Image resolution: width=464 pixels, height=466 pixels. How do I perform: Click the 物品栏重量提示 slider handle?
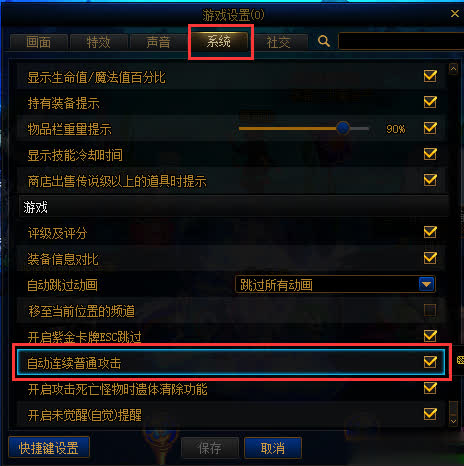[343, 128]
